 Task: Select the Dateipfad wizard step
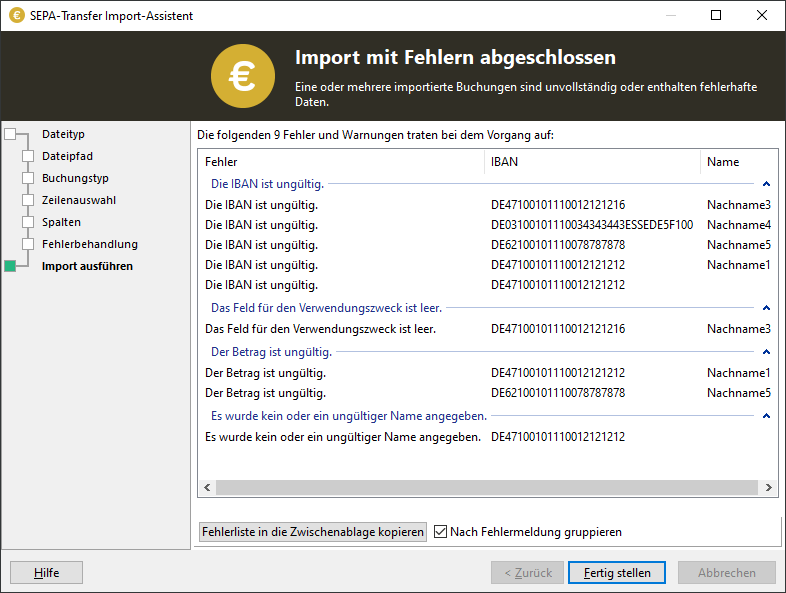point(67,156)
